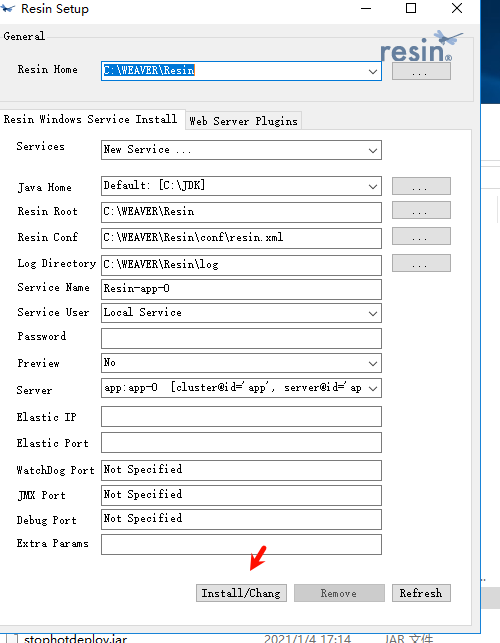Click the Resin Home browse button
Viewport: 500px width, 643px height.
[x=421, y=71]
